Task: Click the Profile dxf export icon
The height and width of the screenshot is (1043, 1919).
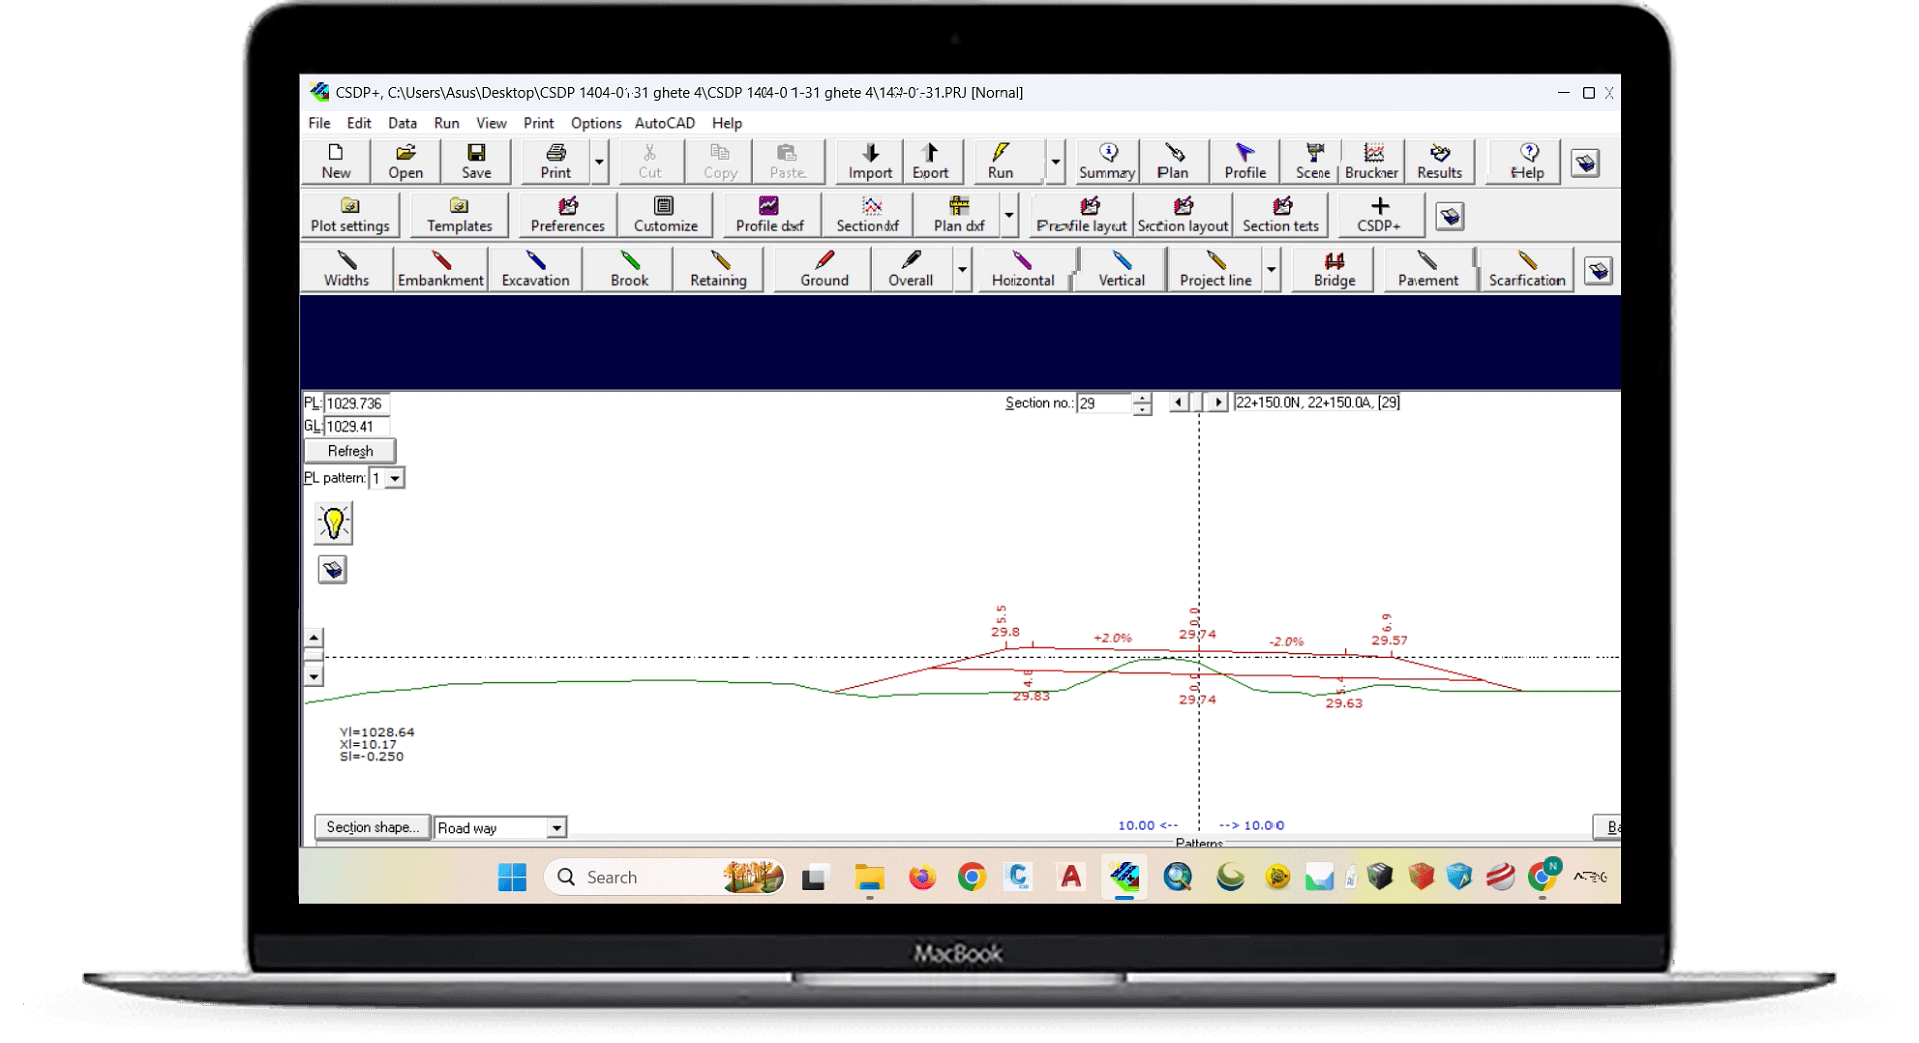Action: pyautogui.click(x=769, y=215)
